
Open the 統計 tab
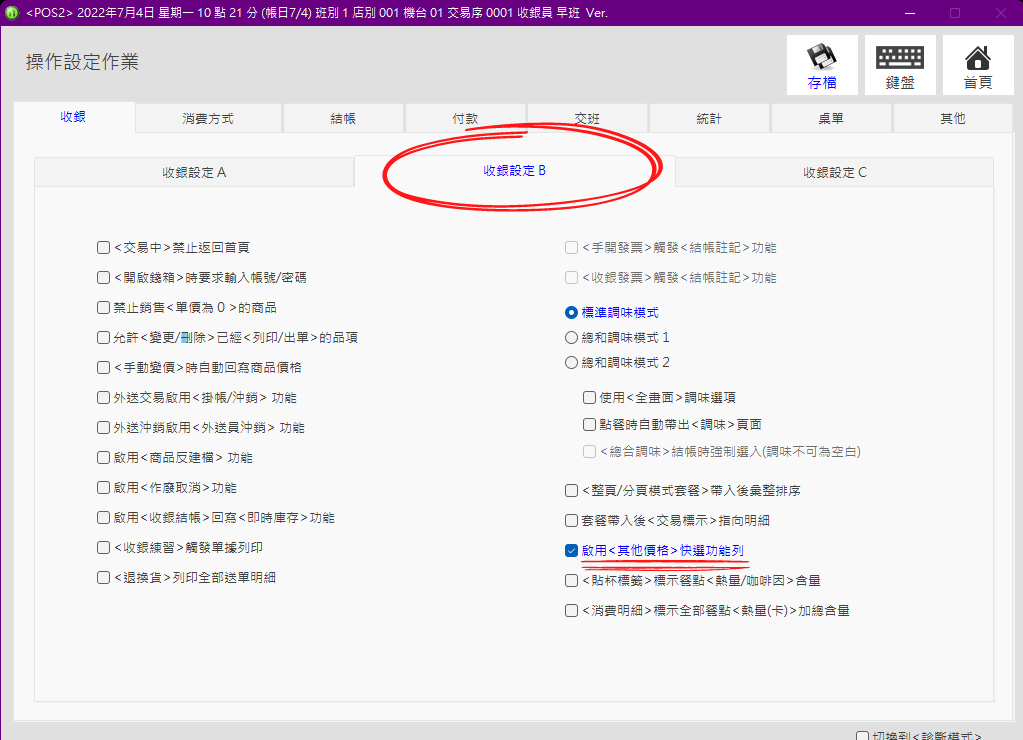tap(709, 119)
